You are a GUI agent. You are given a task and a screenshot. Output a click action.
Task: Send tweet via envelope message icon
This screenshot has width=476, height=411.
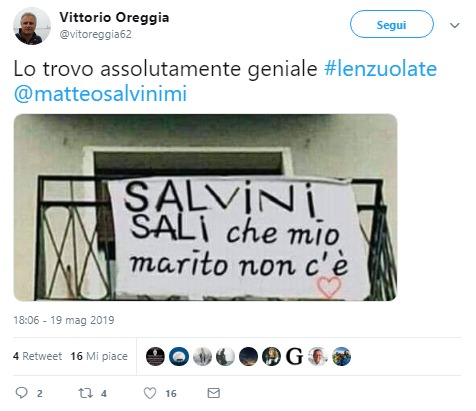pos(213,393)
